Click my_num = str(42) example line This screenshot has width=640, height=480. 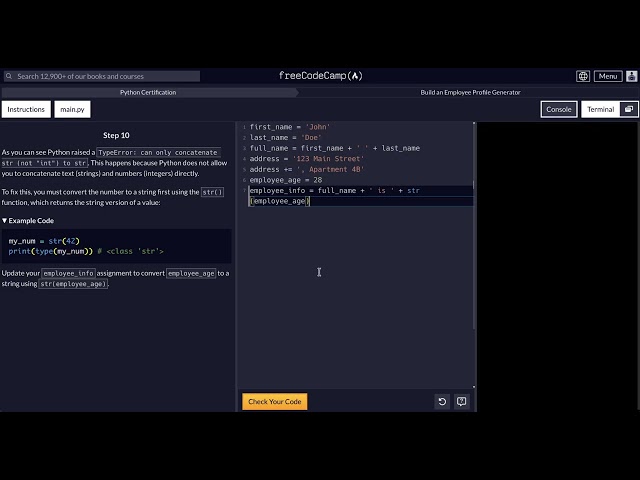44,241
